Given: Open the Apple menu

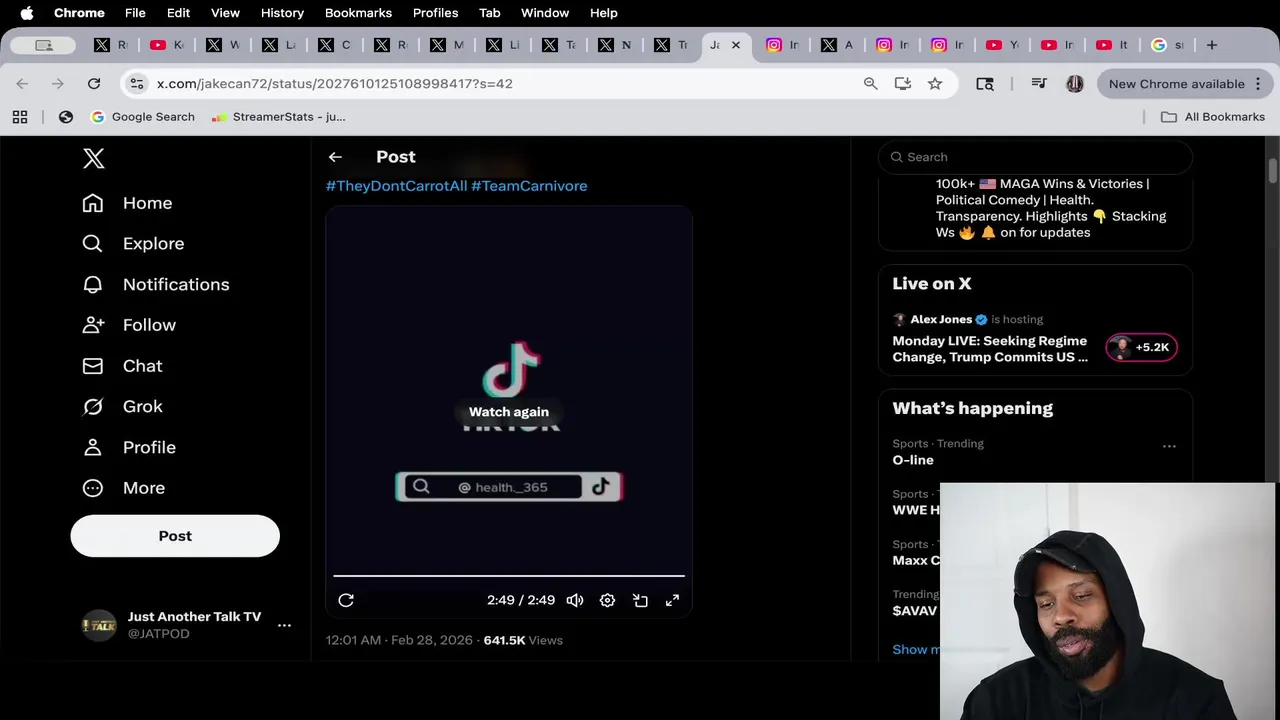Looking at the screenshot, I should coord(27,13).
